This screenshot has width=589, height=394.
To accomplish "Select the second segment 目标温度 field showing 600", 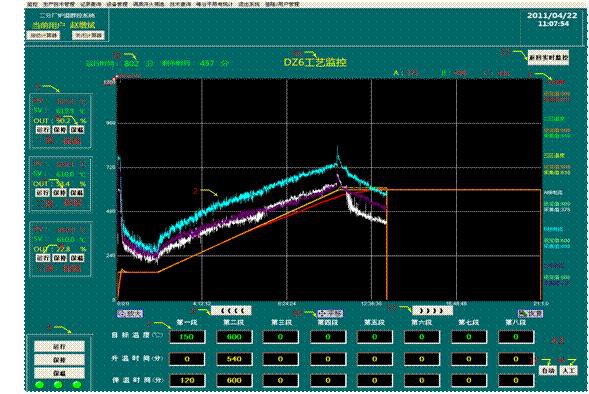I will click(234, 337).
